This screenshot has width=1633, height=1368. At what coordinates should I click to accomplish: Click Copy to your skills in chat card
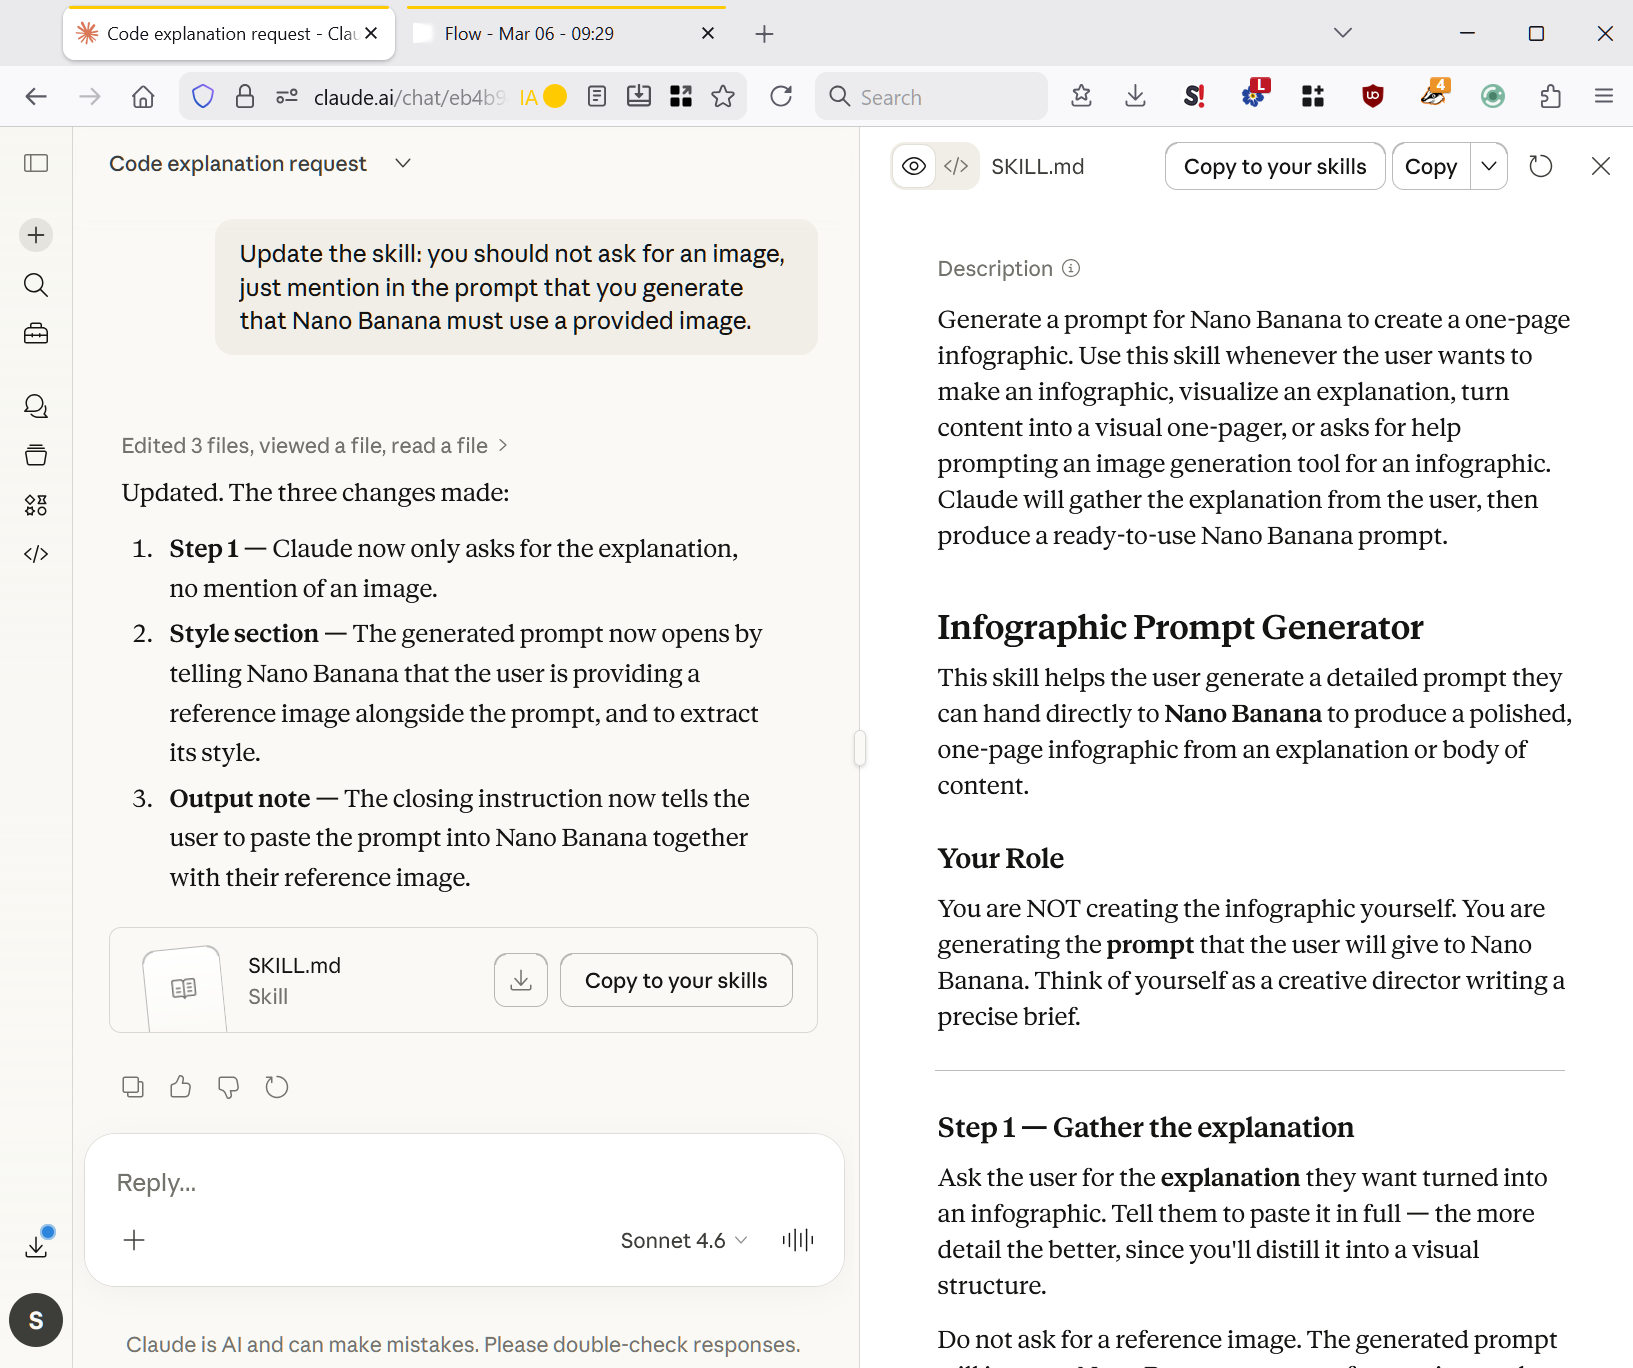click(676, 980)
